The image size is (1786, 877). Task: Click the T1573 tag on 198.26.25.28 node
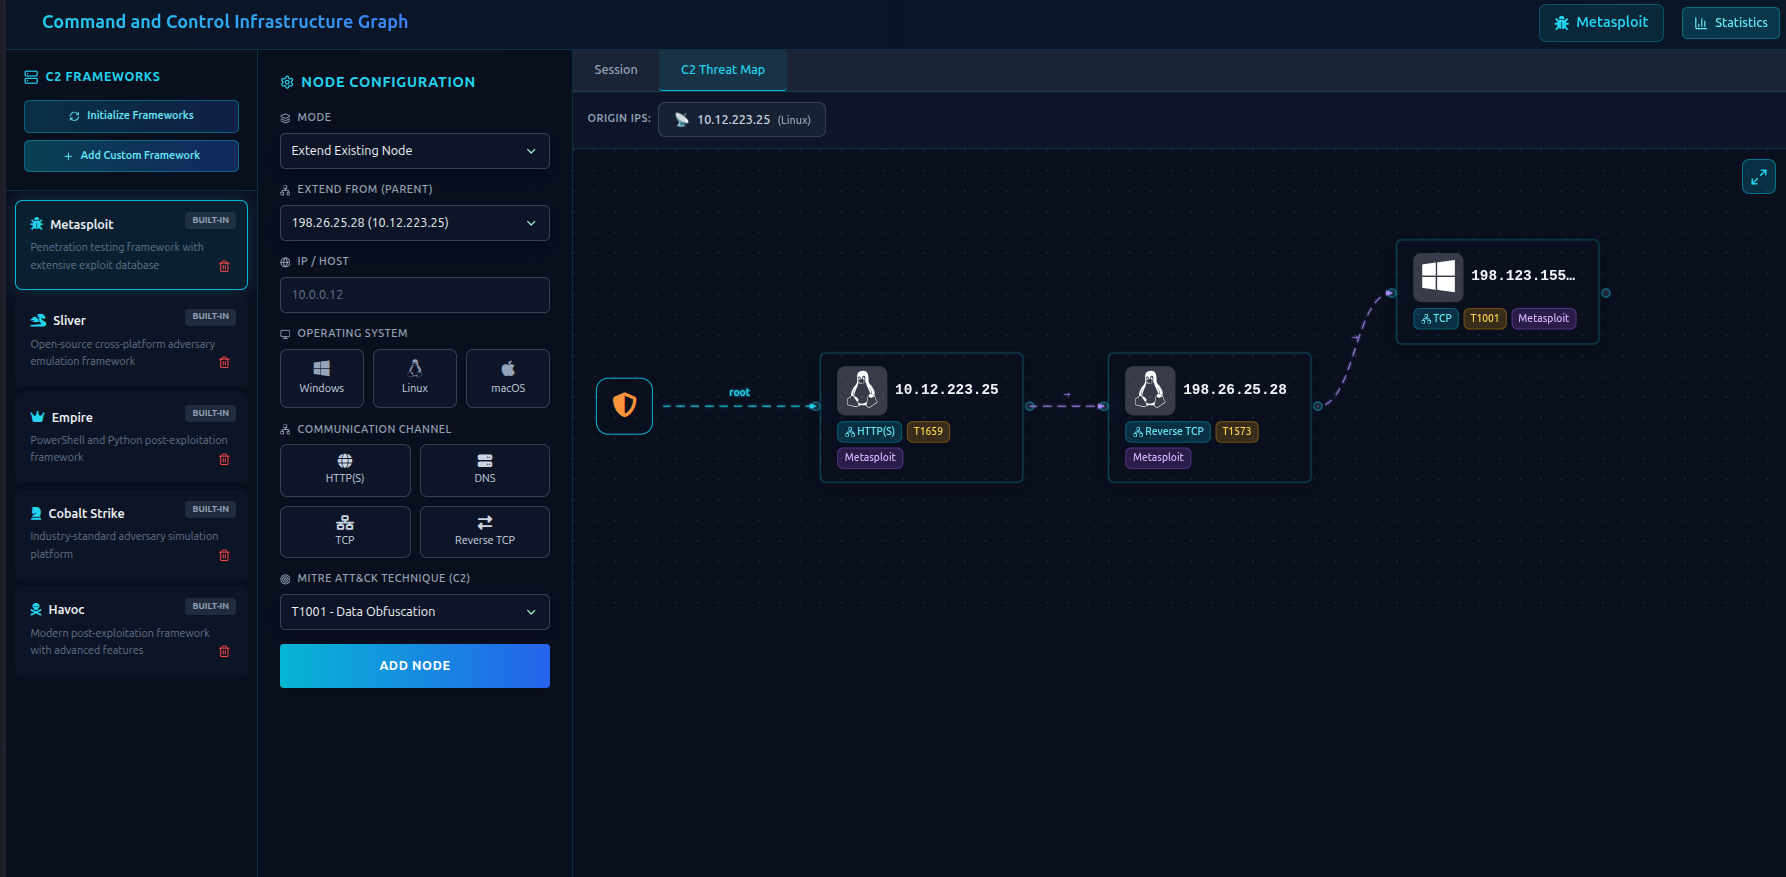(1237, 432)
